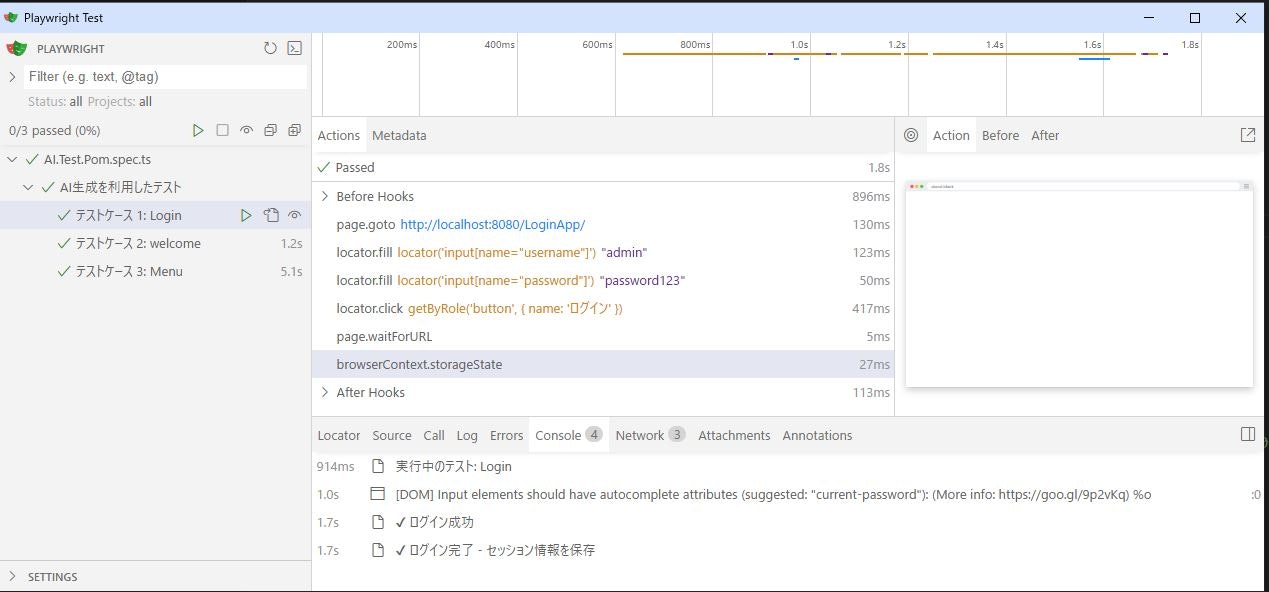Expand the filter options chevron

click(x=13, y=76)
